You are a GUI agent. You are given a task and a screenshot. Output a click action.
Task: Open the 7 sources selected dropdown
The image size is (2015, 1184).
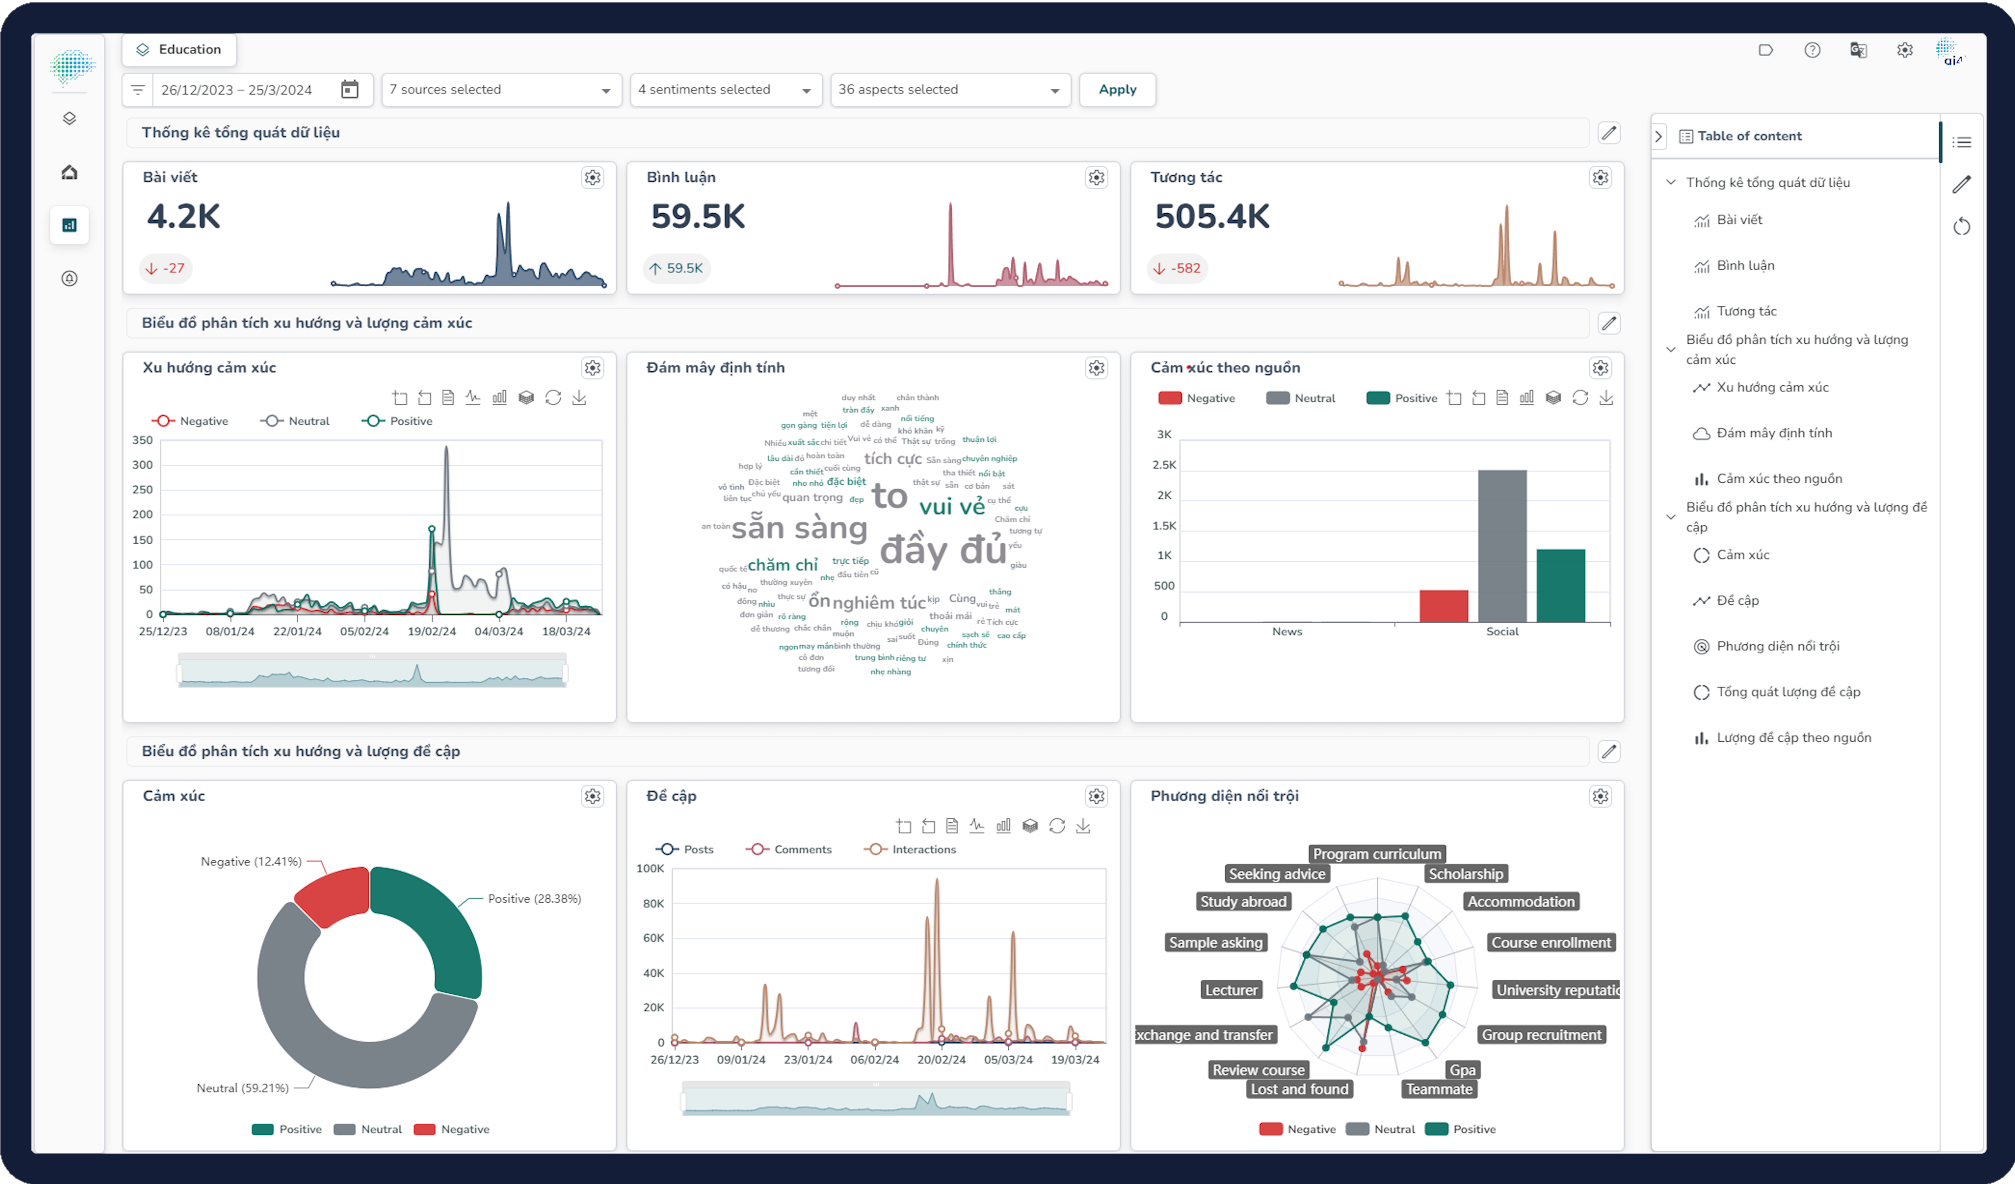pos(500,90)
